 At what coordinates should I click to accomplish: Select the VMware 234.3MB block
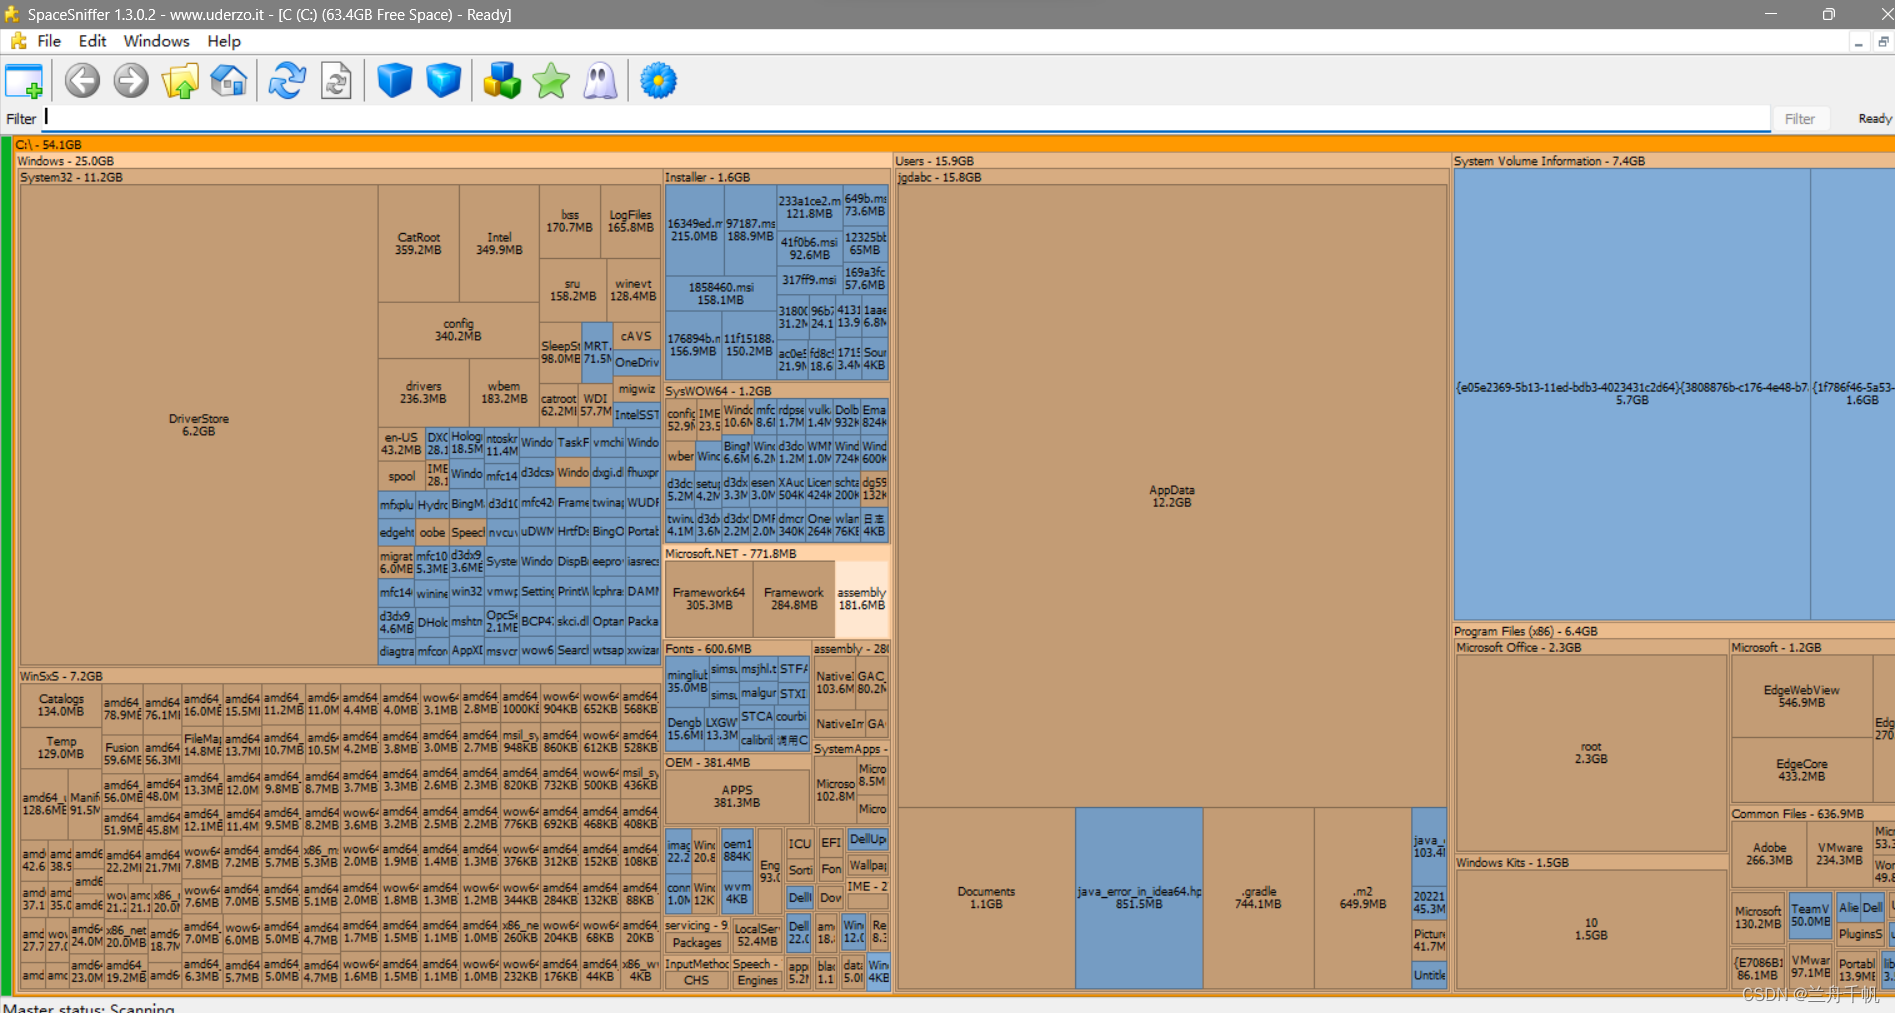tap(1839, 853)
